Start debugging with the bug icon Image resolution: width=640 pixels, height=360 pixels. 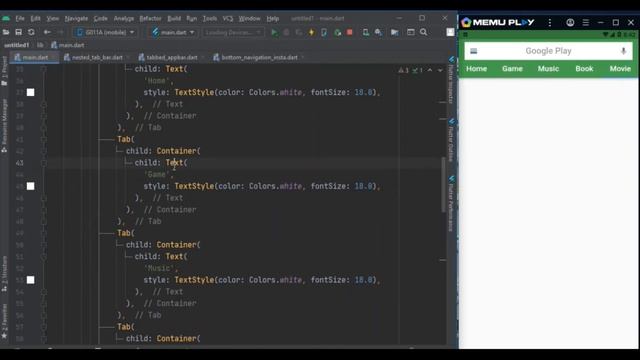pos(287,32)
